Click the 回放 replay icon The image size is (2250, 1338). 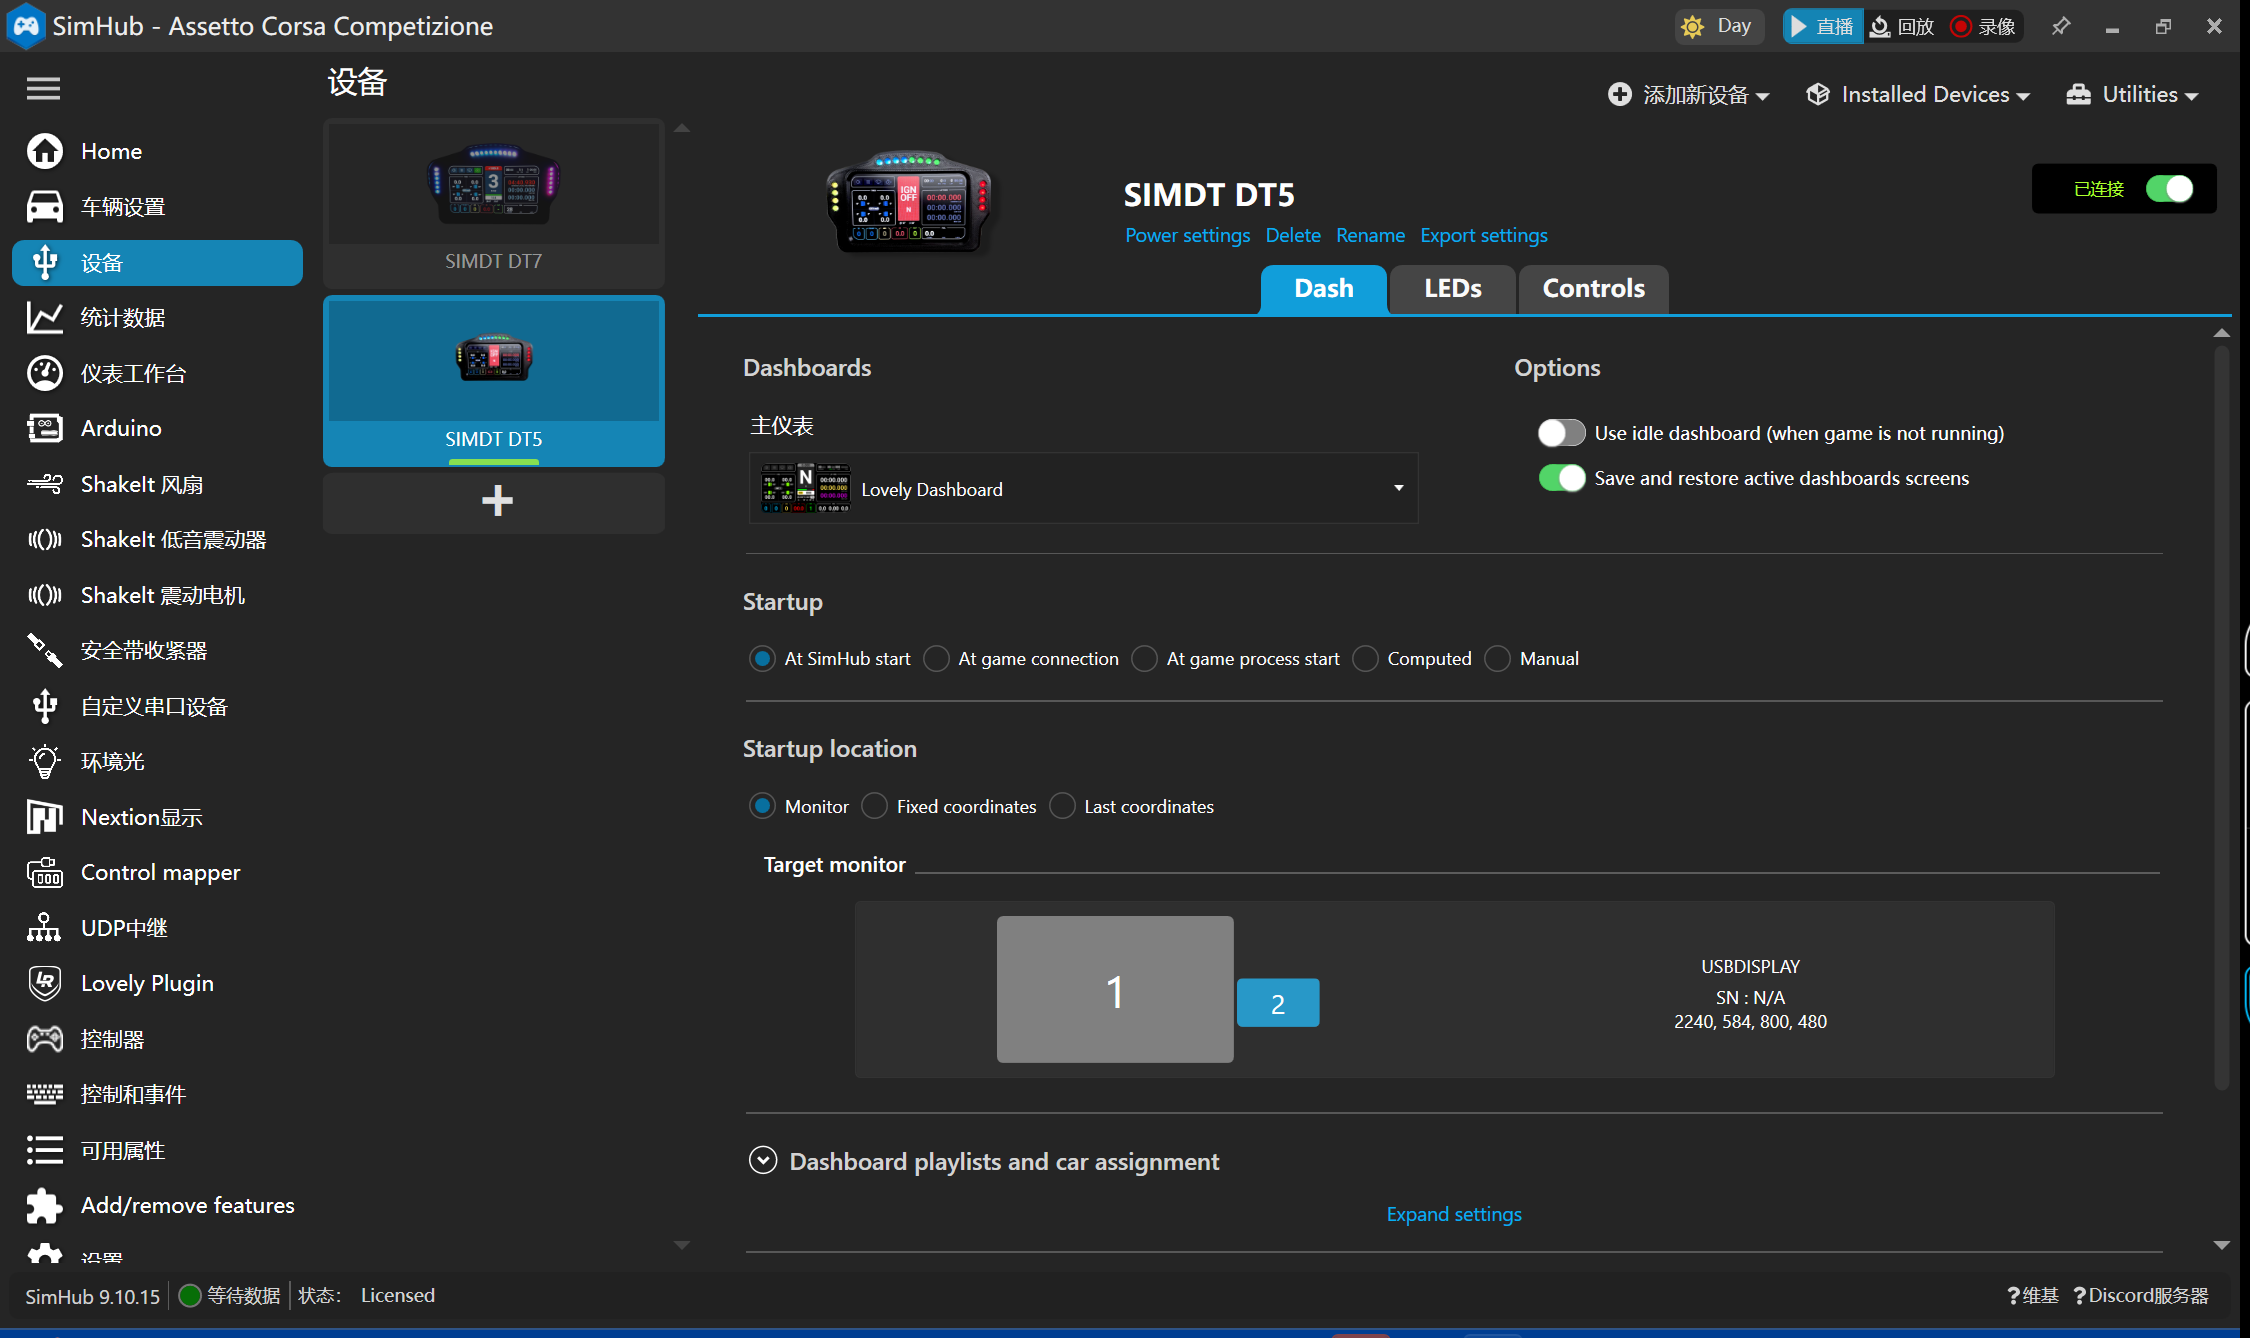(x=1880, y=26)
